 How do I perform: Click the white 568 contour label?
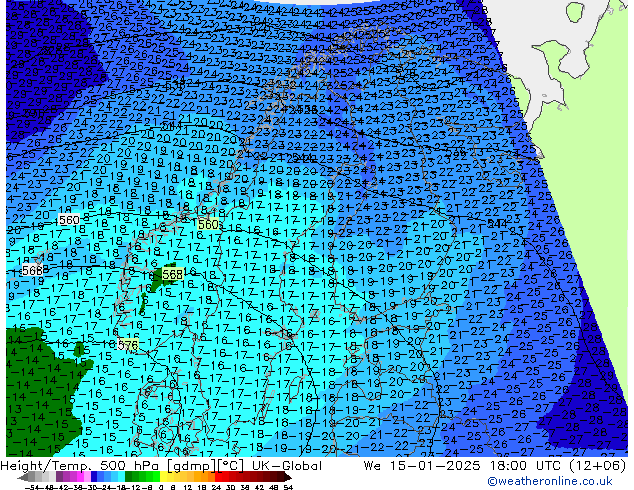[x=32, y=270]
